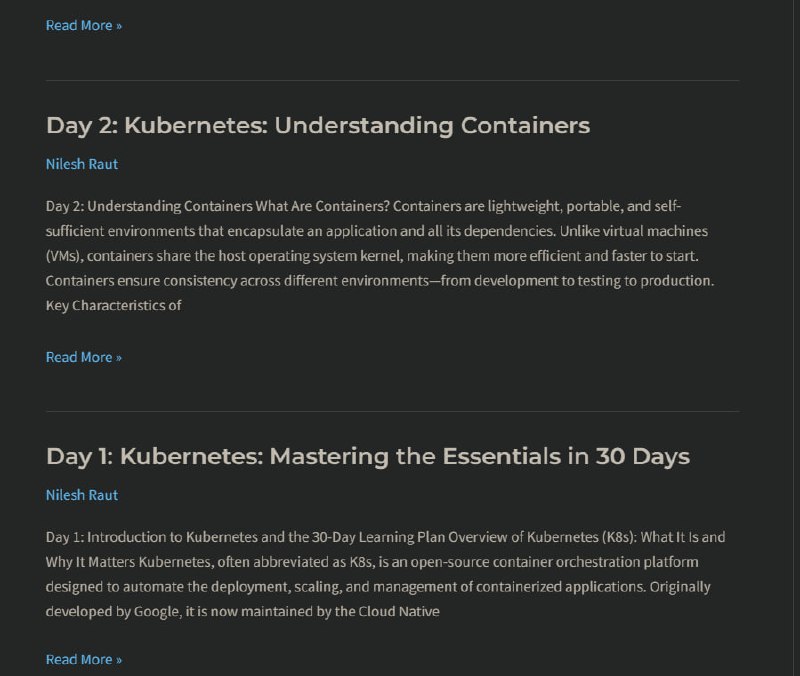
Task: Open the 'Day 2: Kubernetes: Understanding Containers' post title
Action: (318, 126)
